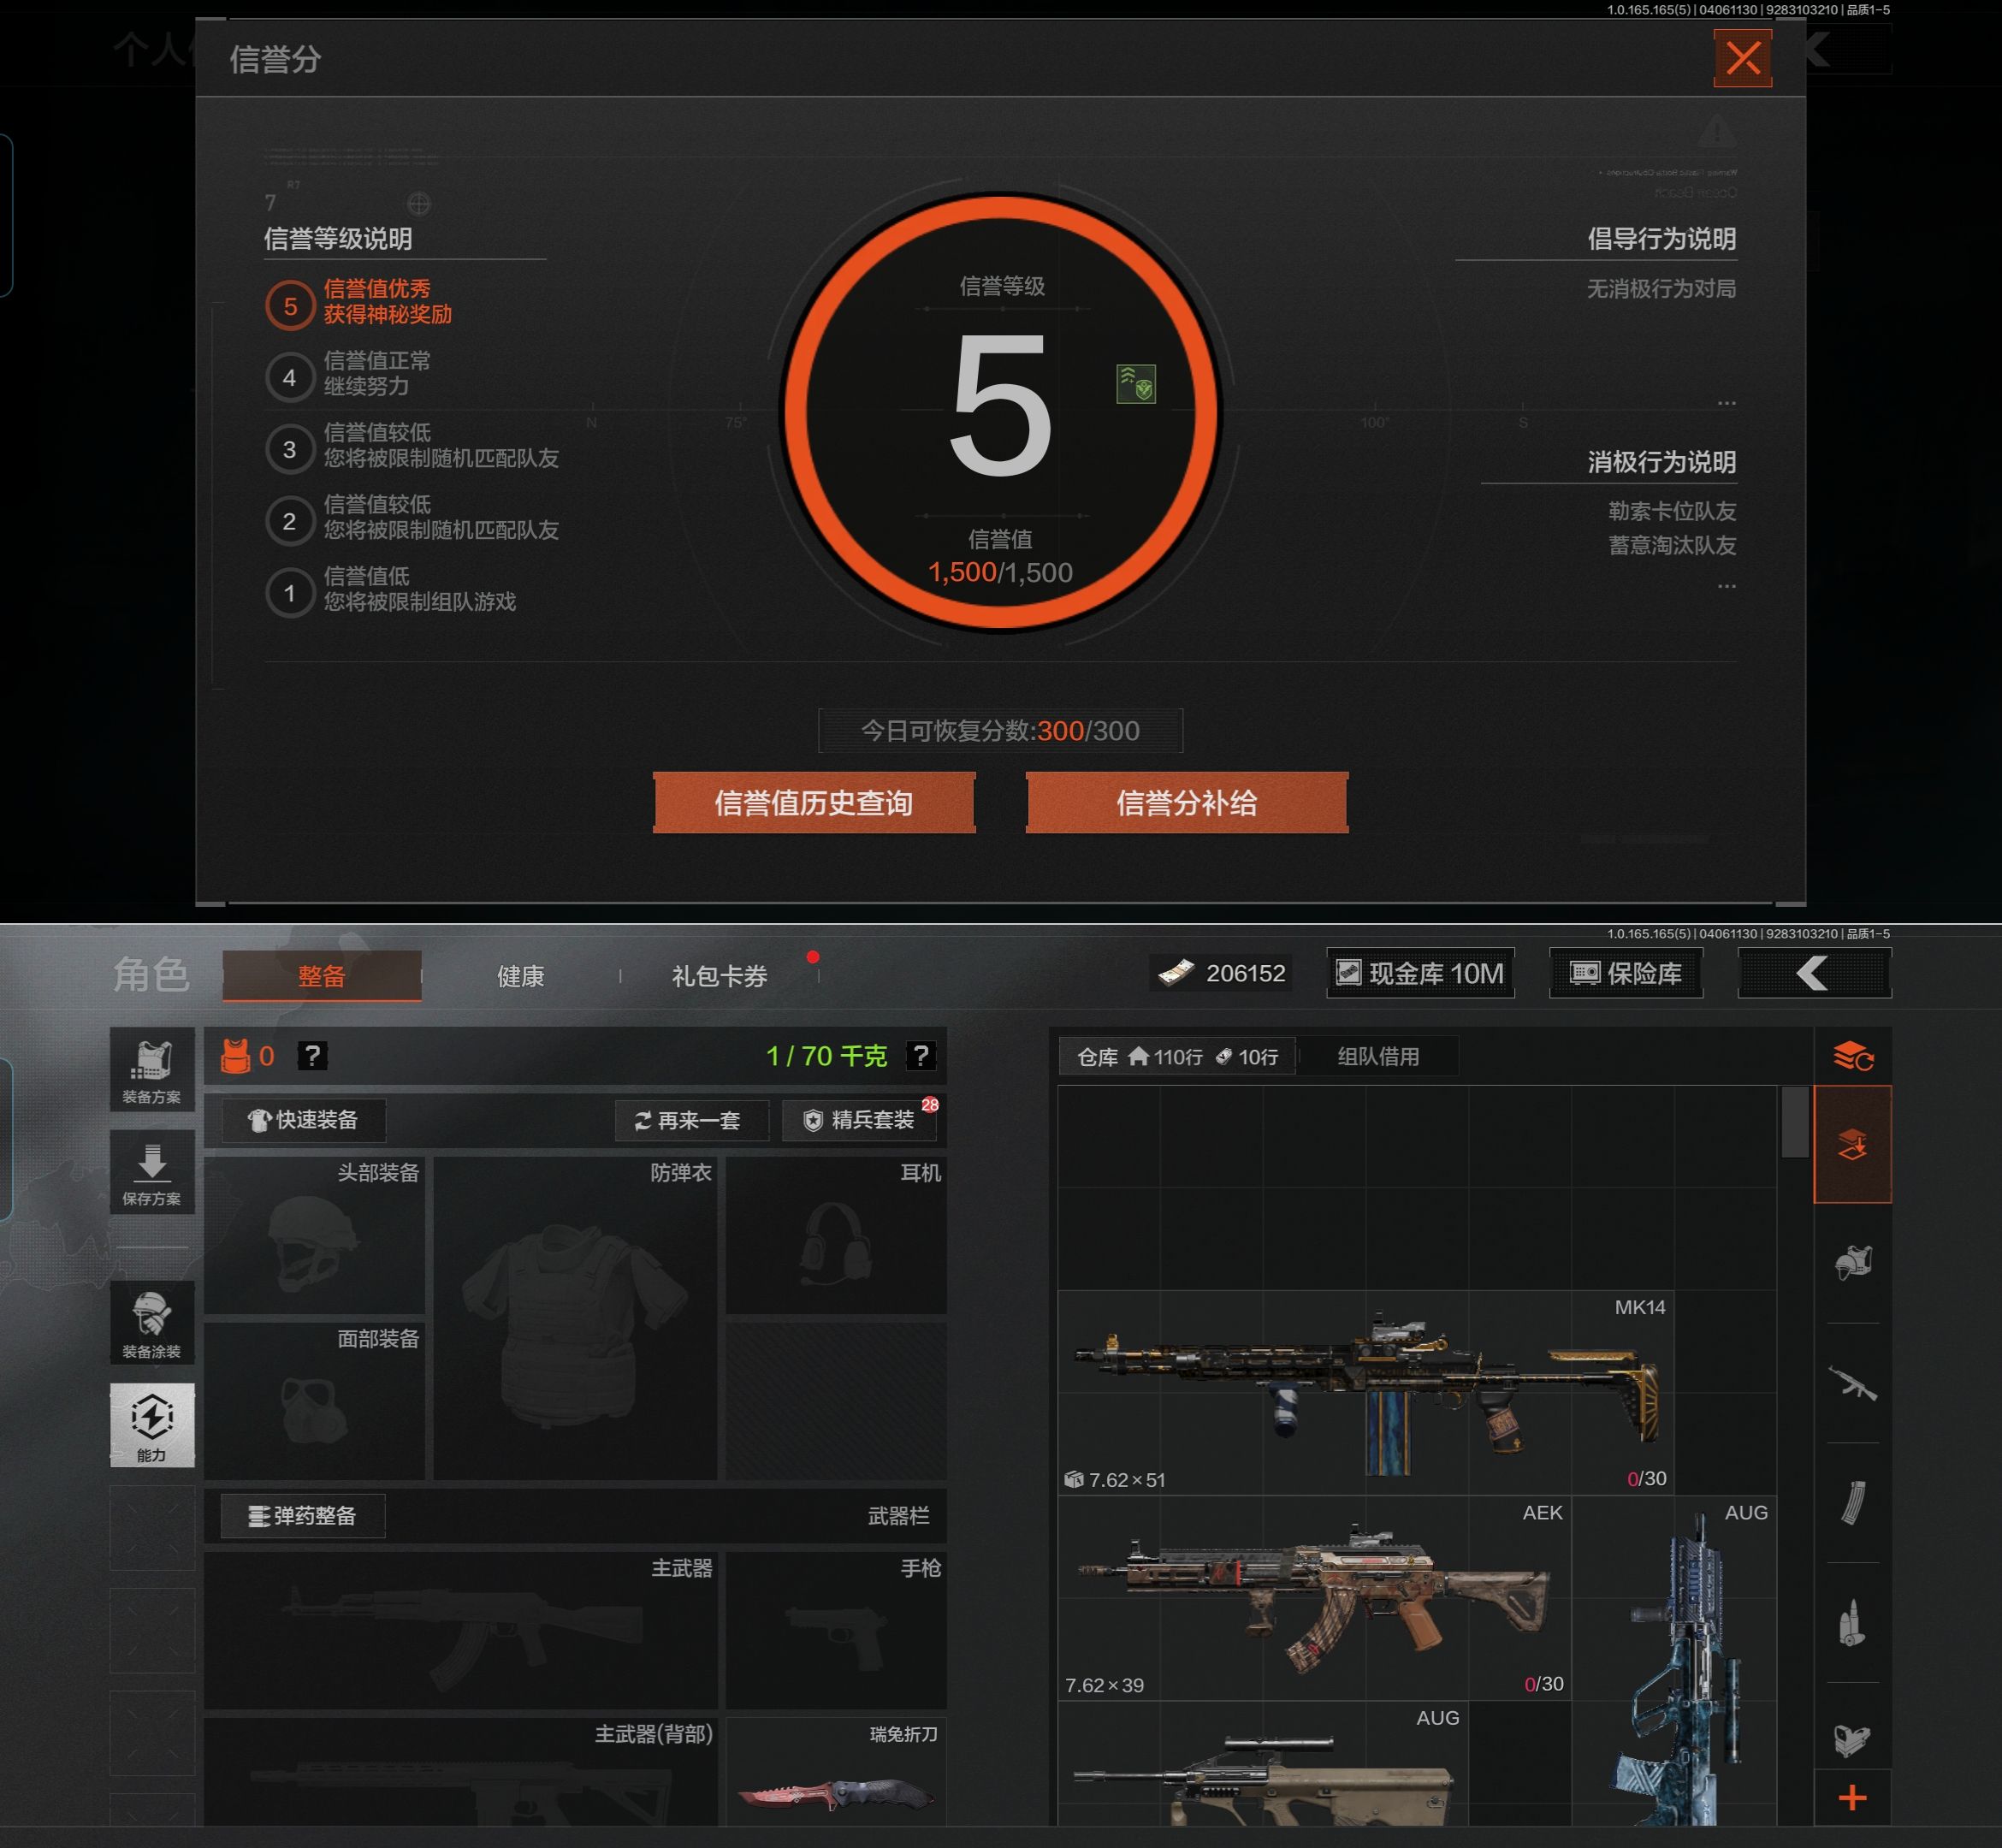Open the 装备方案 loadout icon
The height and width of the screenshot is (1848, 2002).
pyautogui.click(x=152, y=1069)
